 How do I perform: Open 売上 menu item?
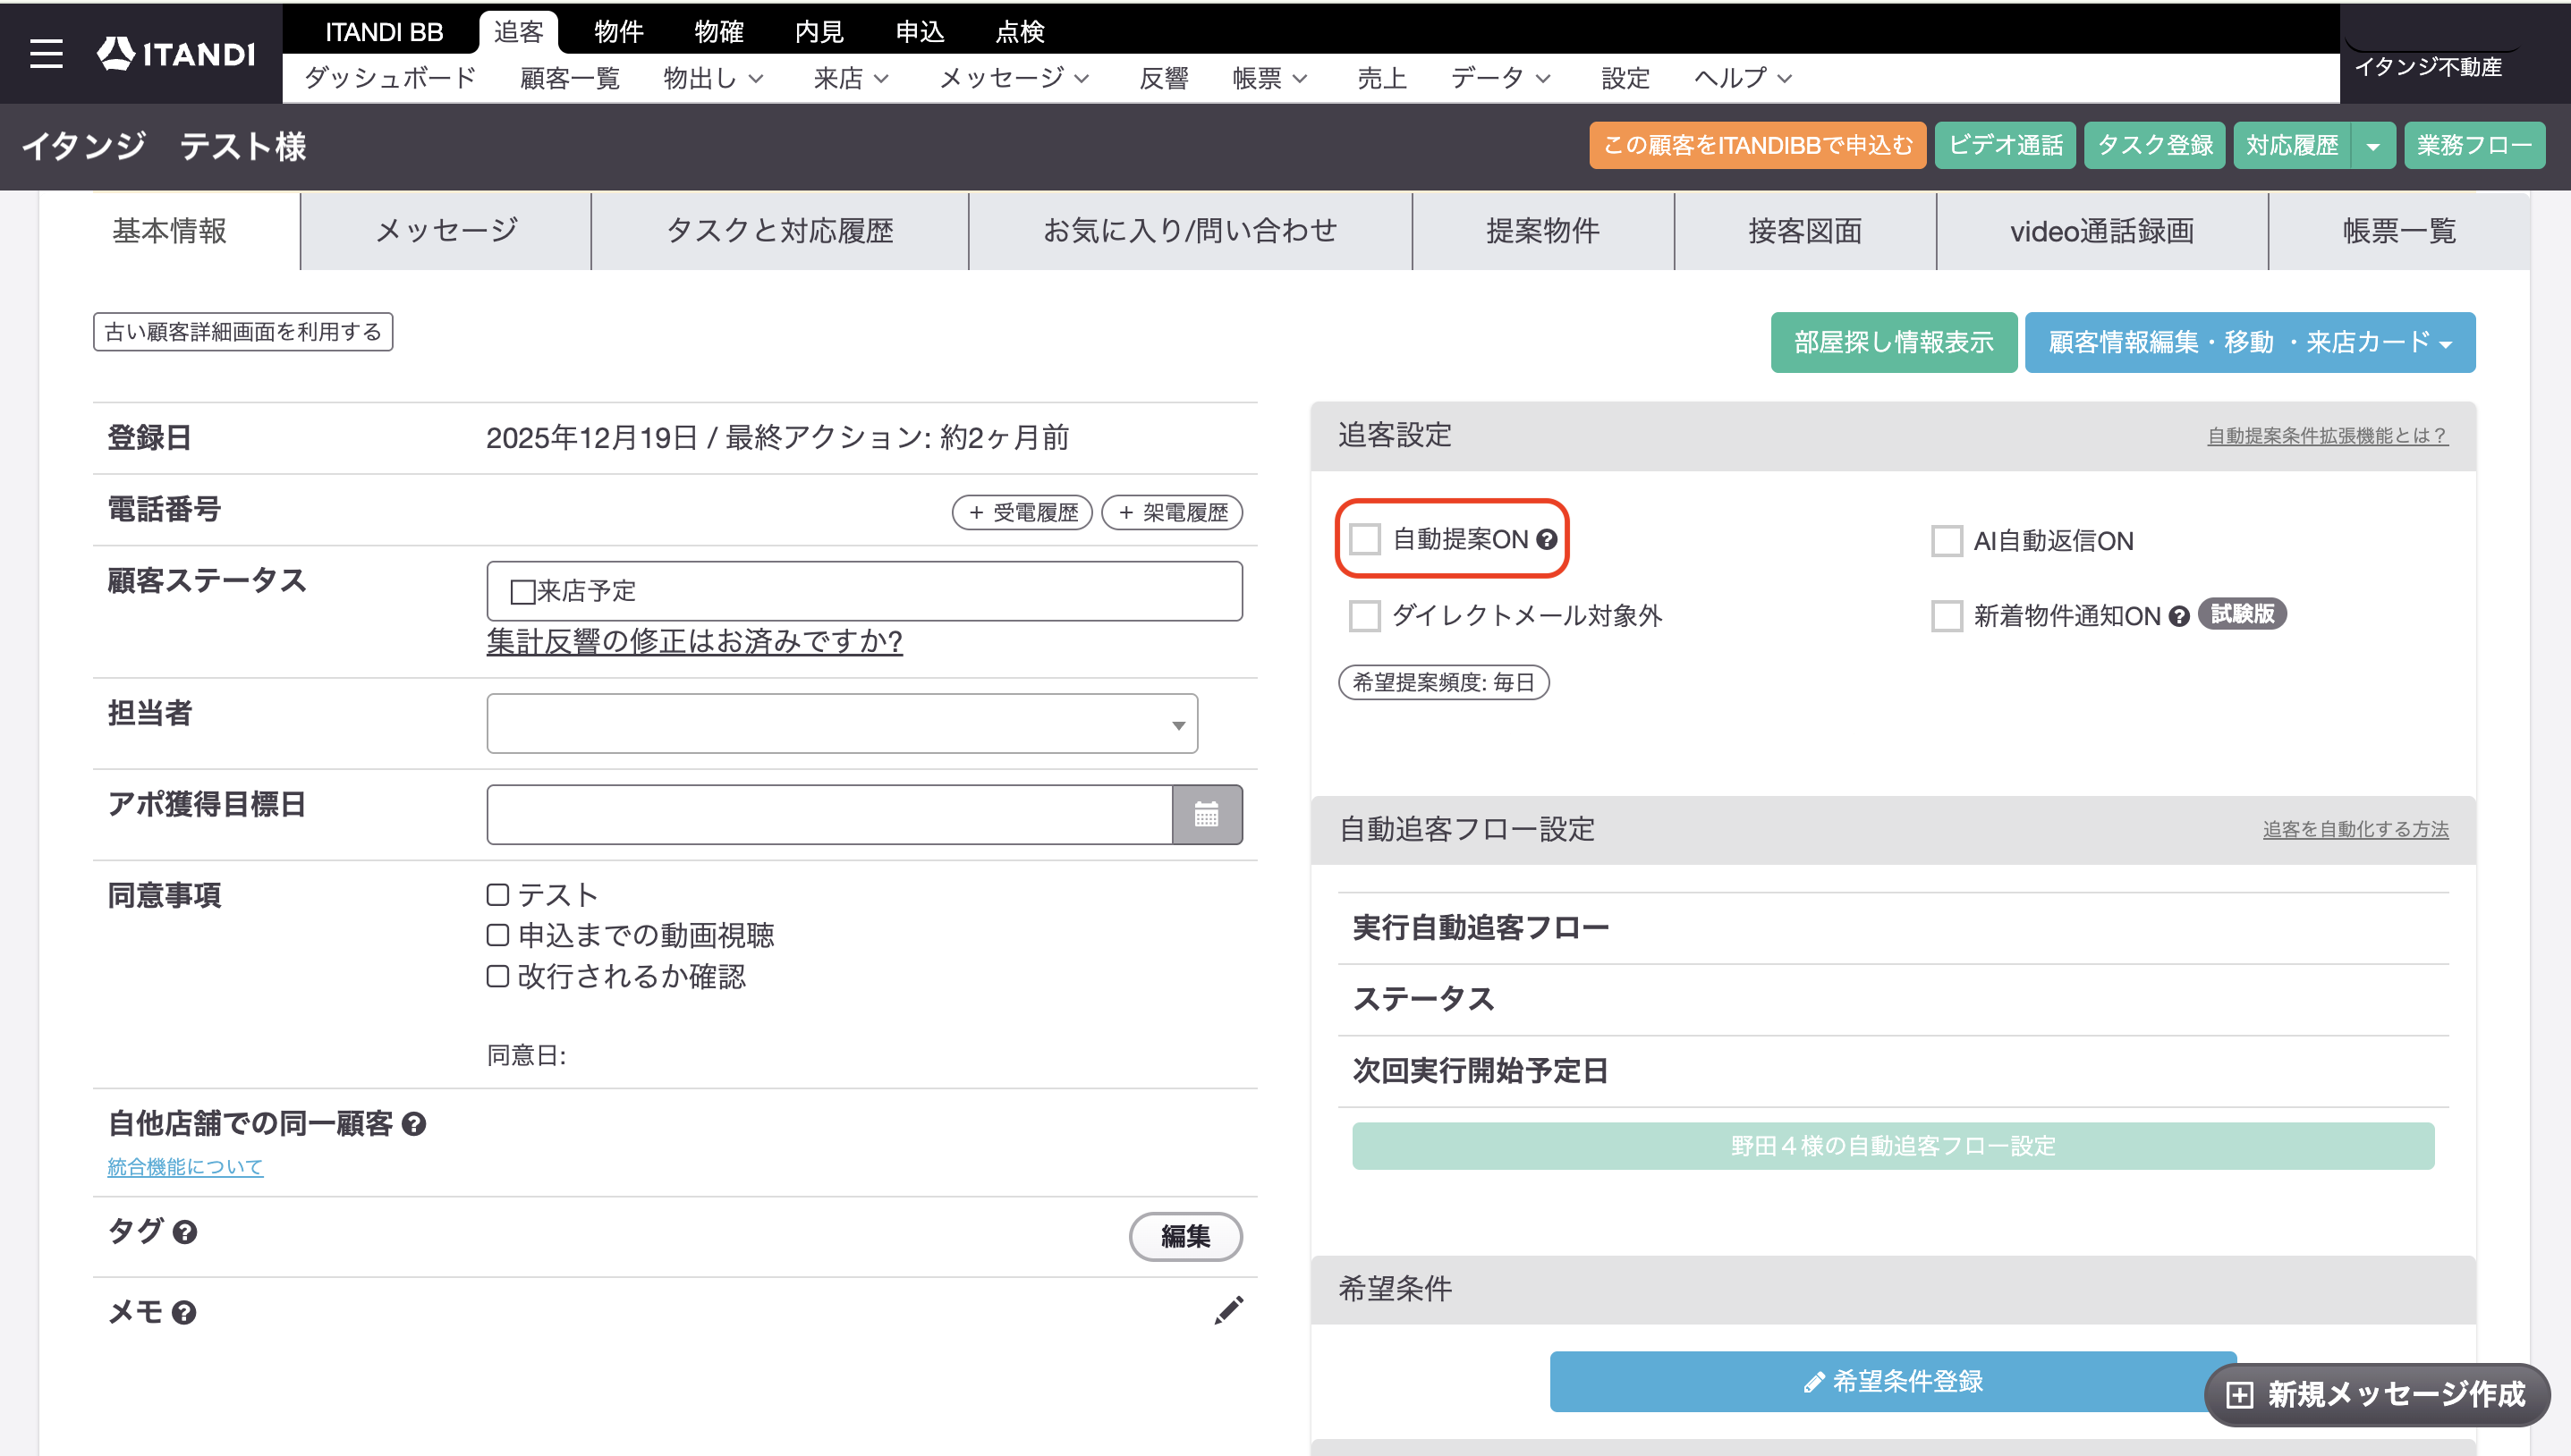(x=1382, y=78)
